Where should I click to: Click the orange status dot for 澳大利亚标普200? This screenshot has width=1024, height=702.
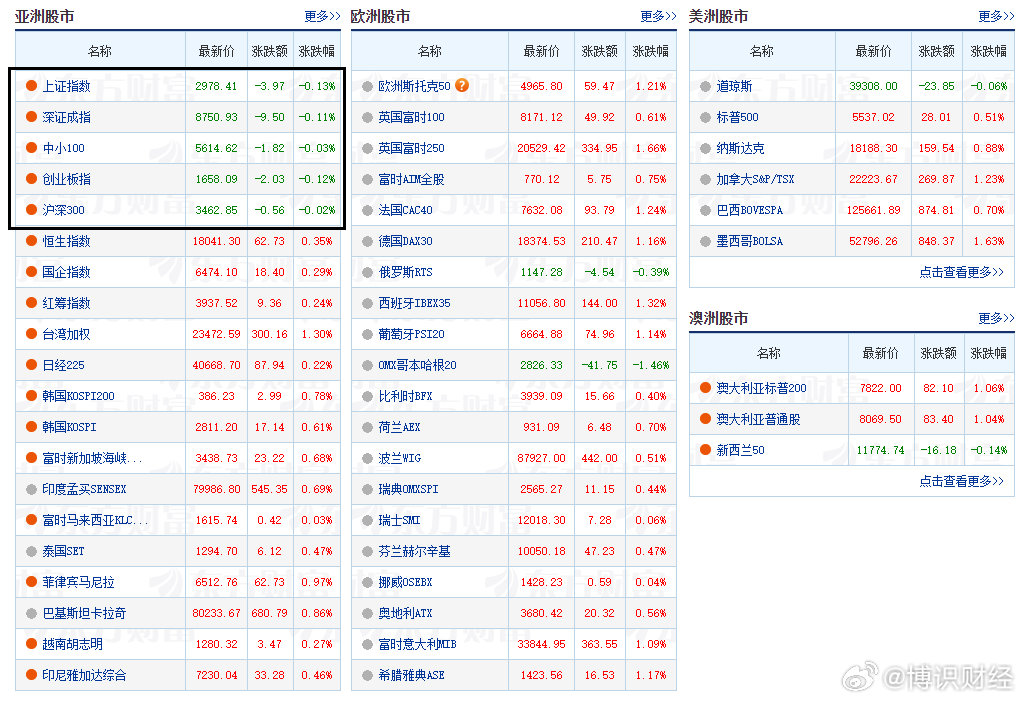(705, 388)
